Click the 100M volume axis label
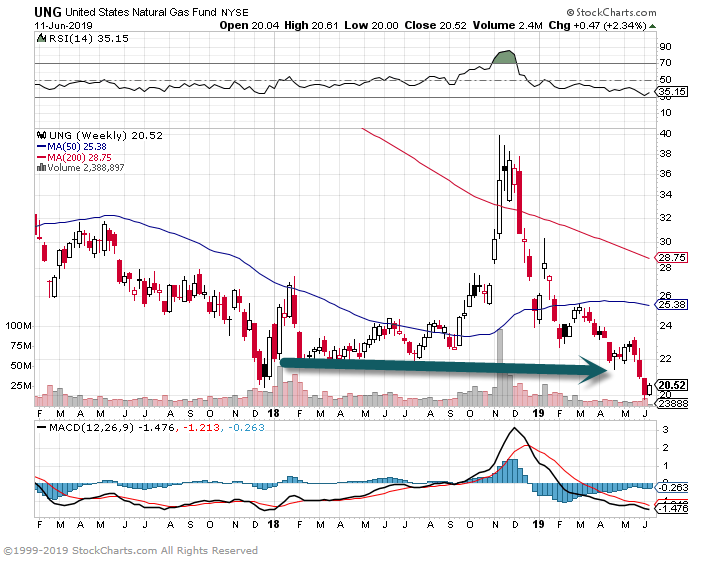This screenshot has width=713, height=569. coord(19,326)
